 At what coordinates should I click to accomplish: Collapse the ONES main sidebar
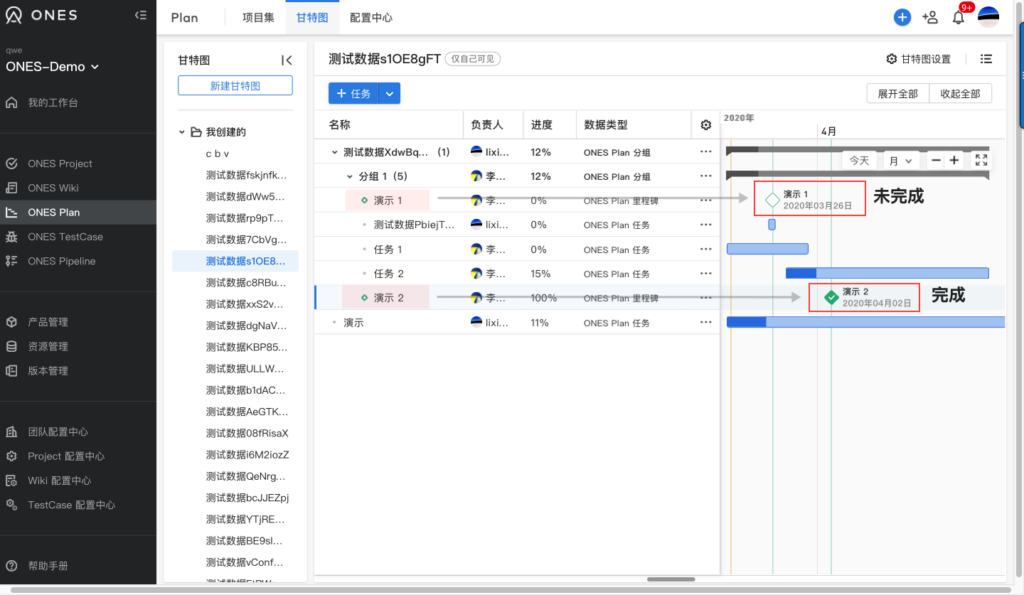point(140,15)
